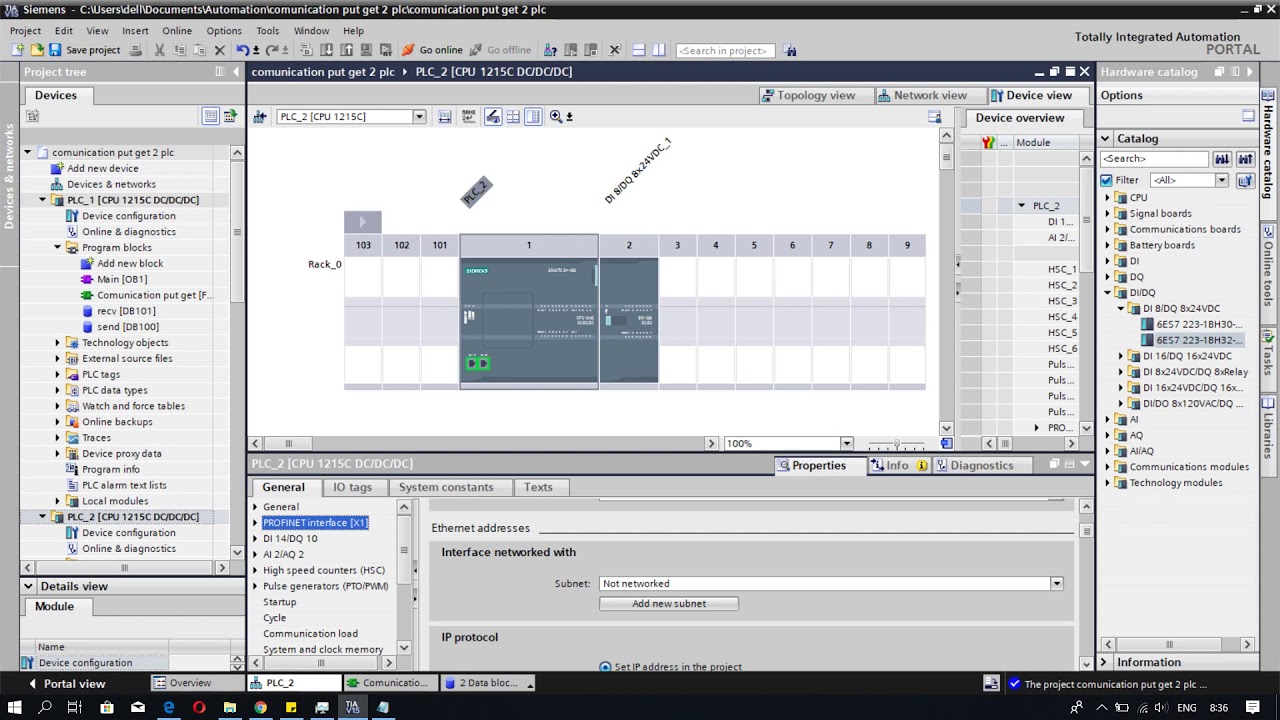
Task: Click the Add new subnet button
Action: (x=669, y=604)
